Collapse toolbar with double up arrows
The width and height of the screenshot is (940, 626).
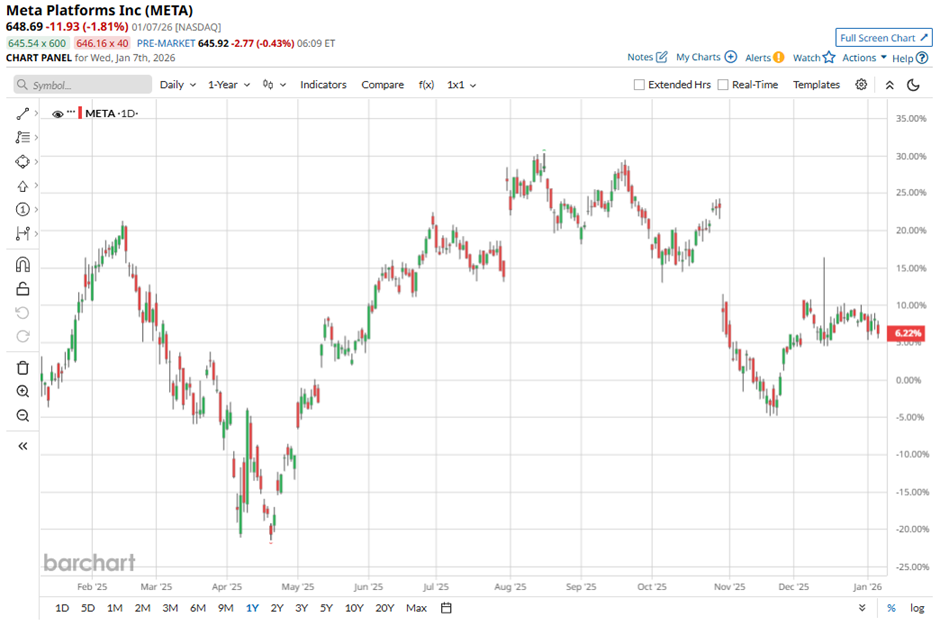point(890,85)
